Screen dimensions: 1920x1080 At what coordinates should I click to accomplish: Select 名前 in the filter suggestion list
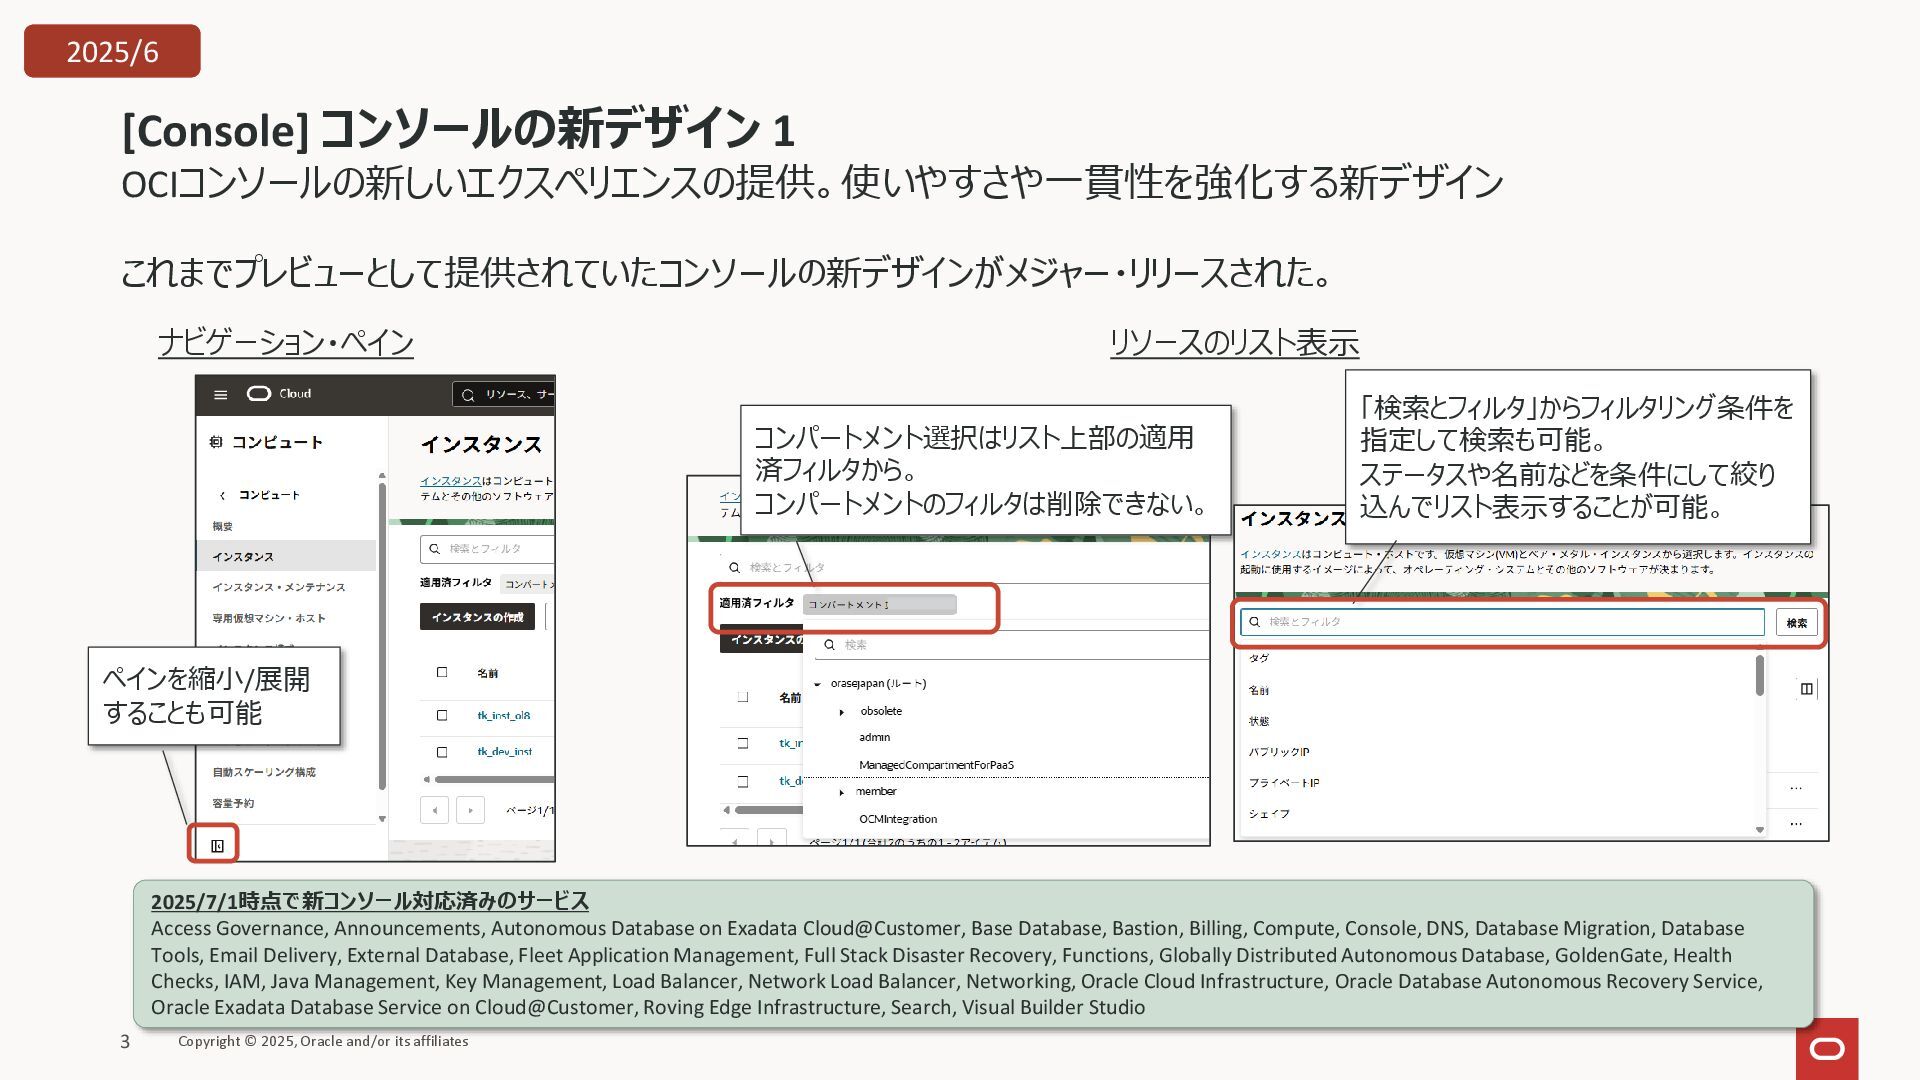click(1258, 690)
